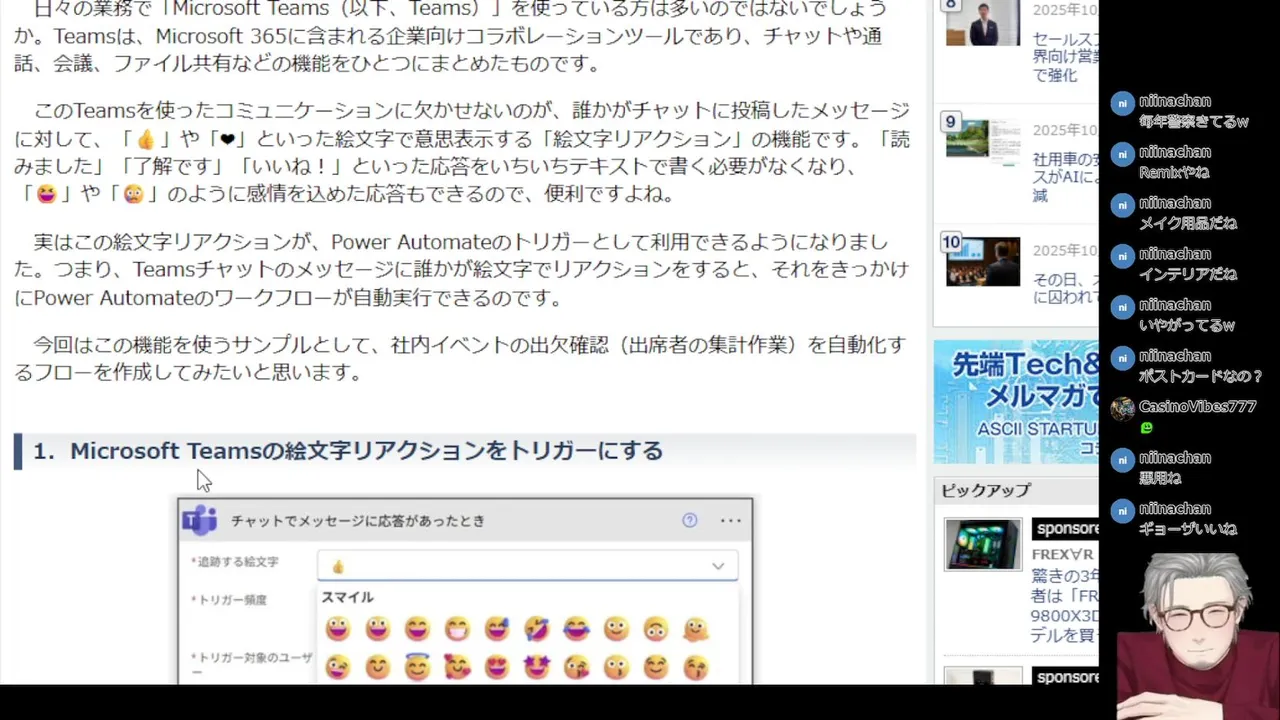Open the FREX∀R pickup article link
Screen dimensions: 1280x720
point(1065,606)
